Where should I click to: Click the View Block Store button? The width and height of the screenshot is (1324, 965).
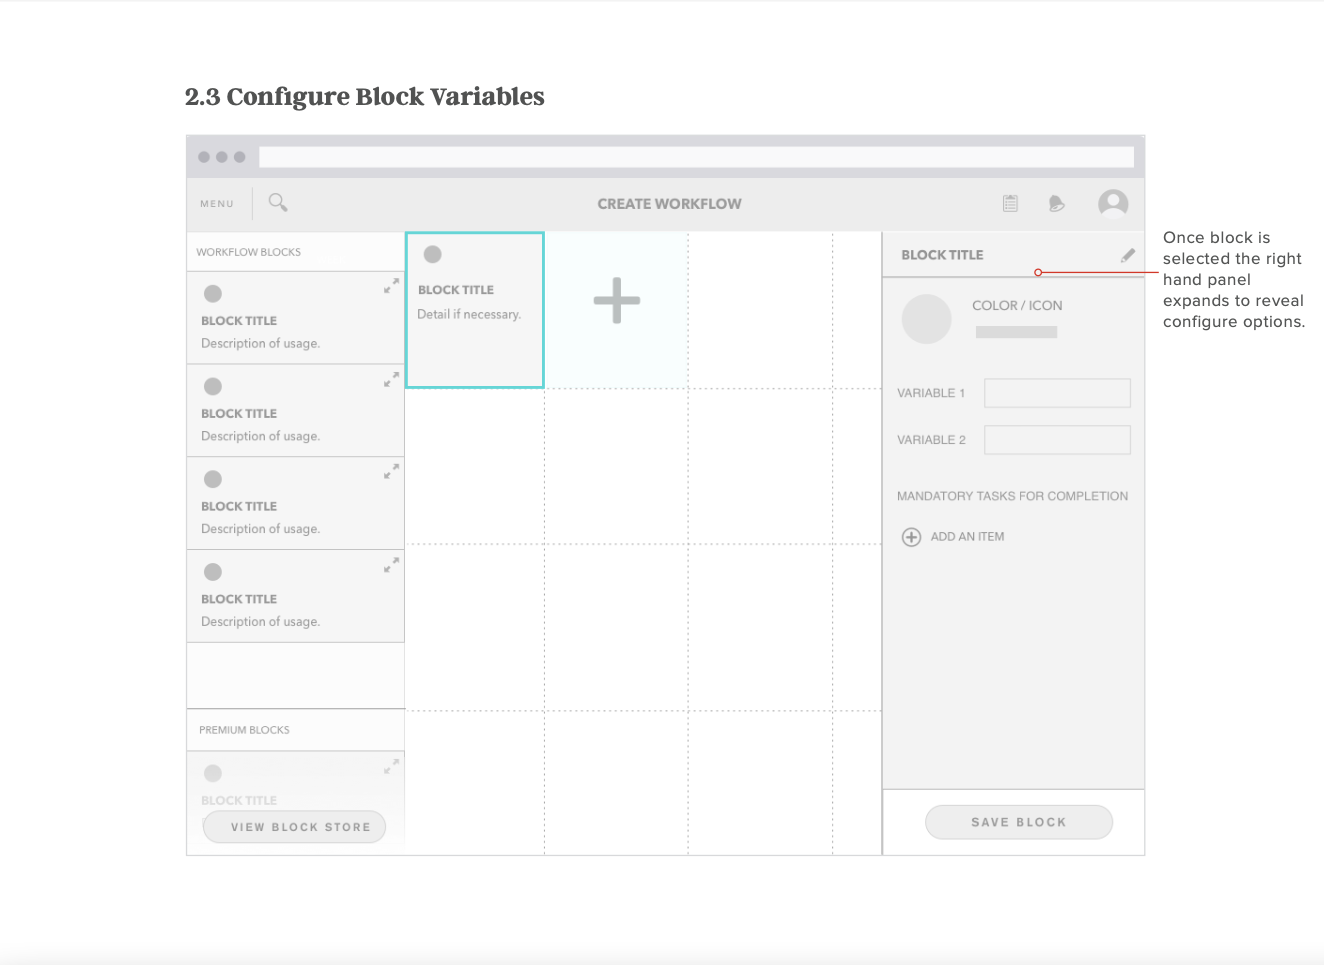[294, 827]
